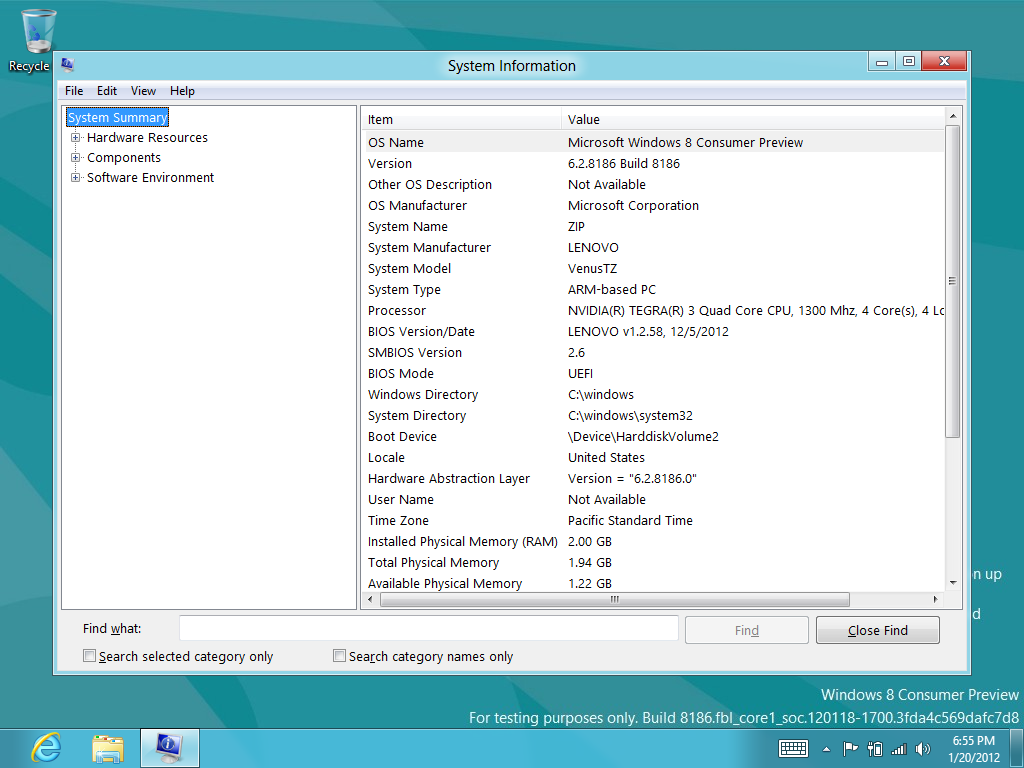
Task: Click the Find what input field
Action: point(428,628)
